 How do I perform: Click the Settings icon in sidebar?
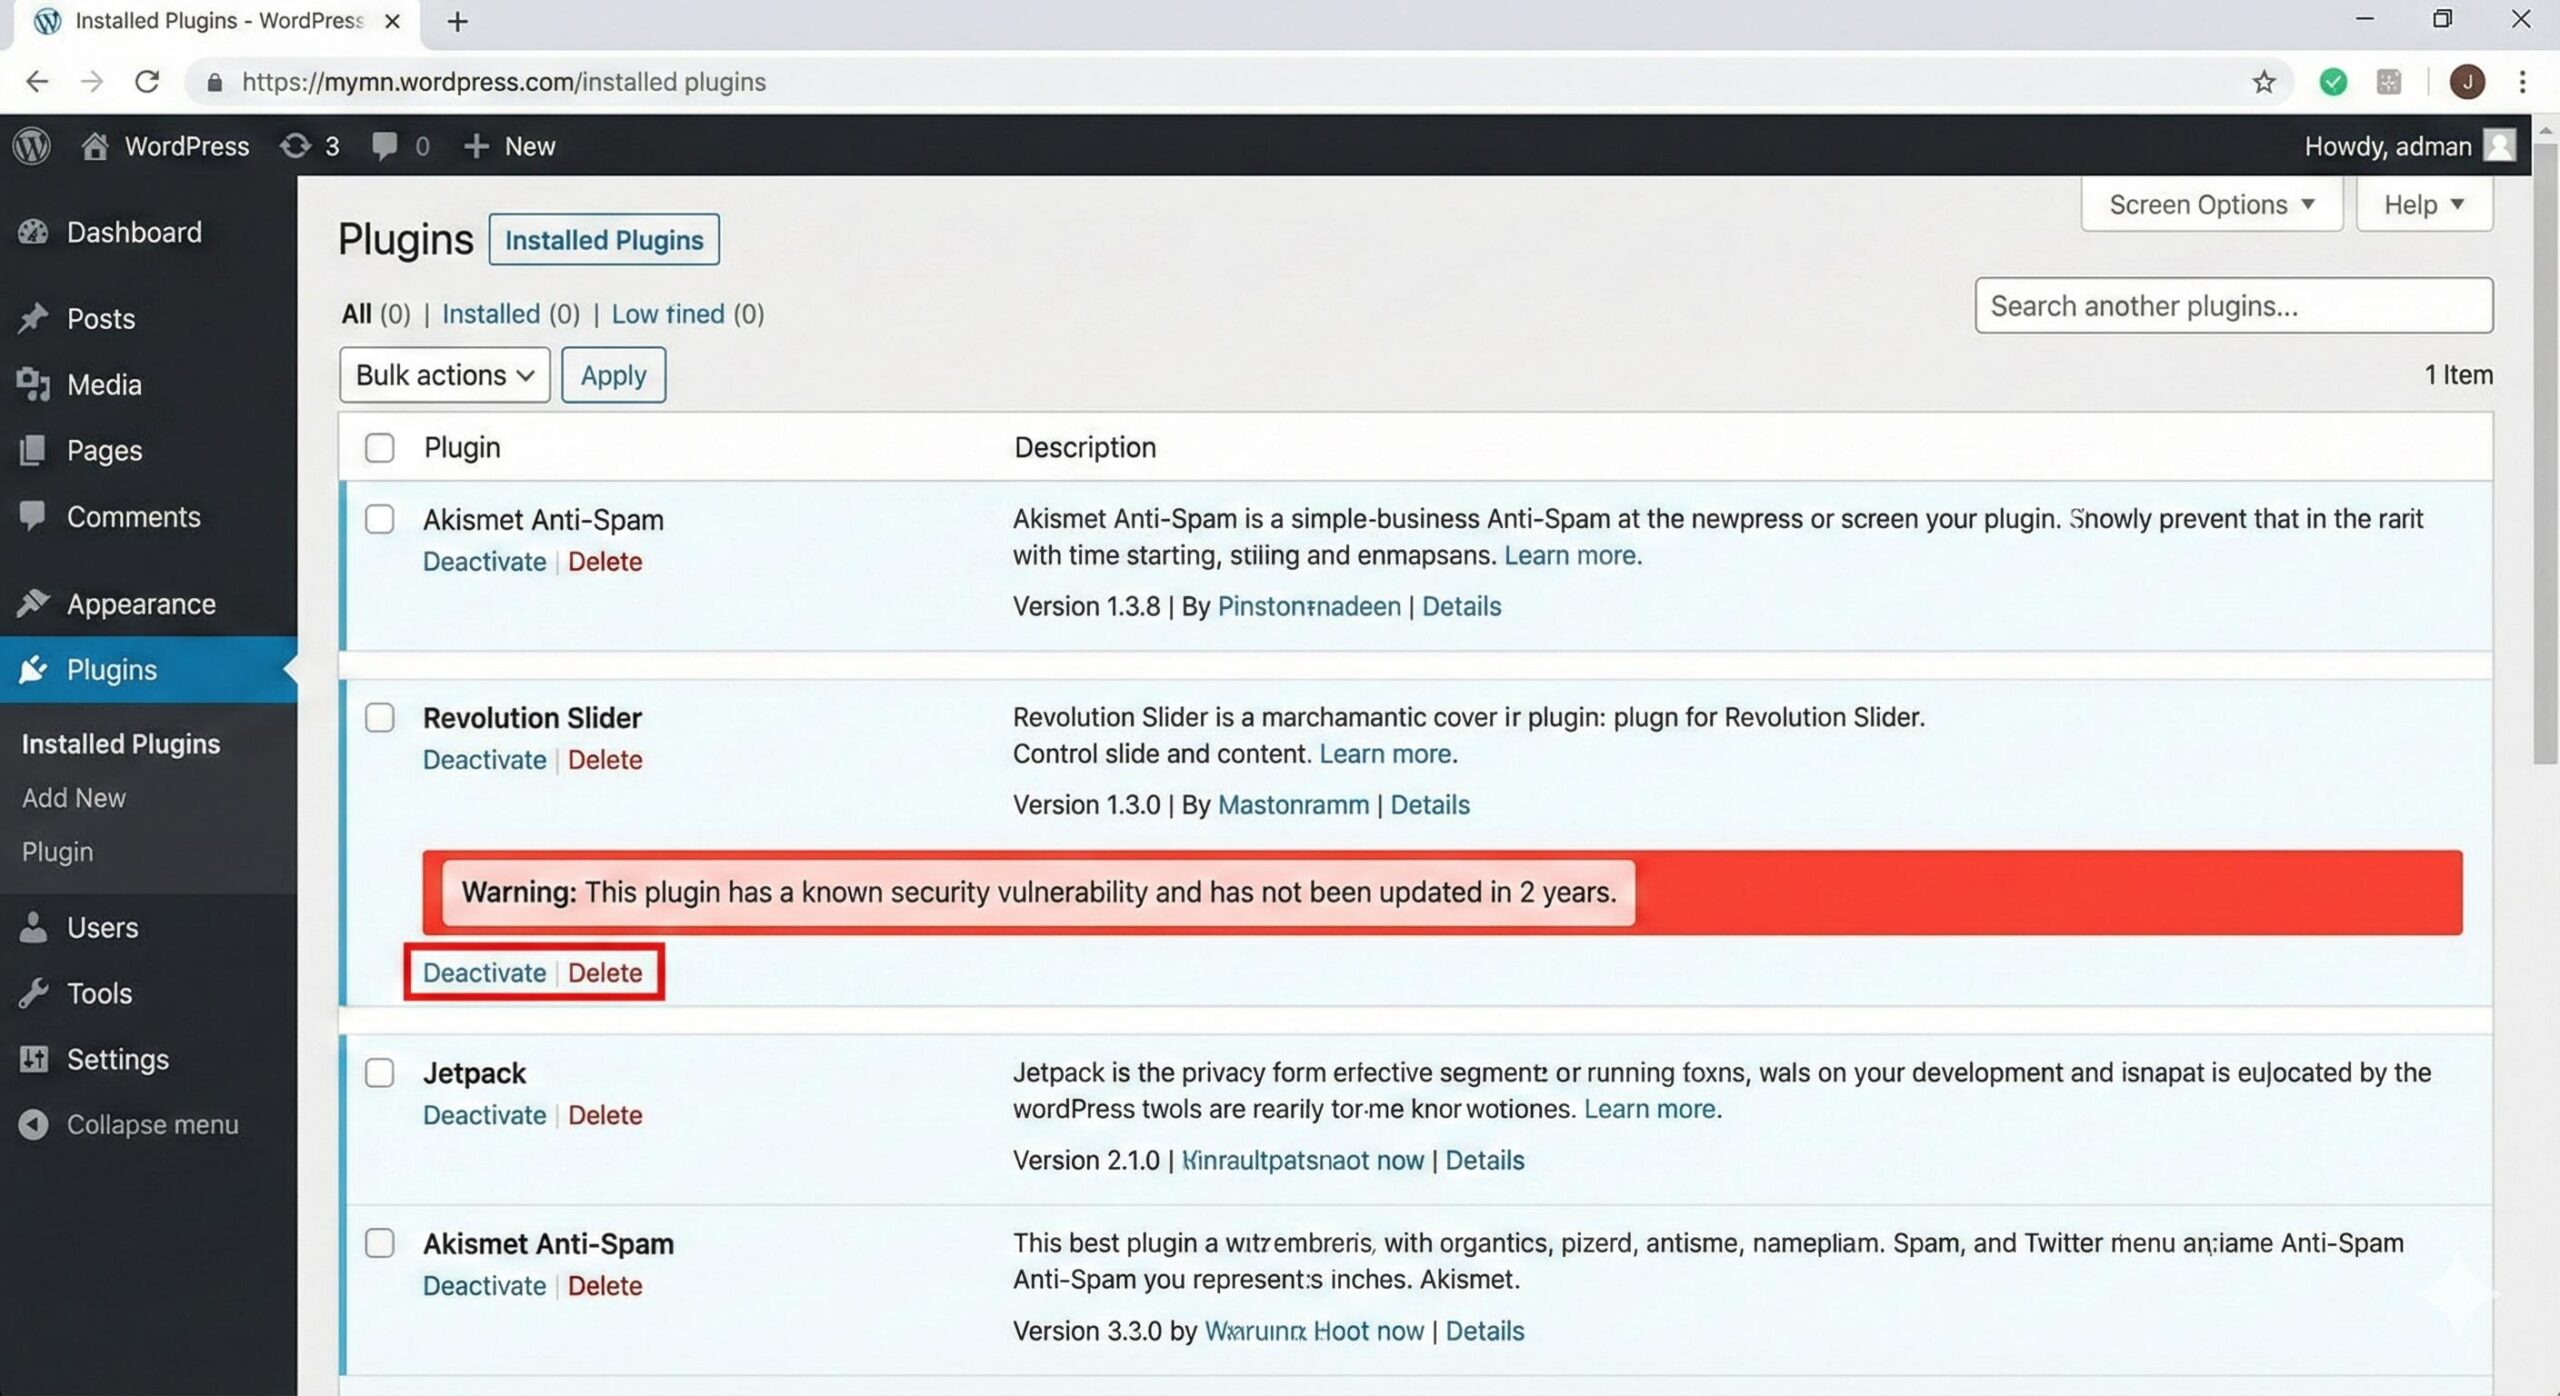pyautogui.click(x=33, y=1059)
